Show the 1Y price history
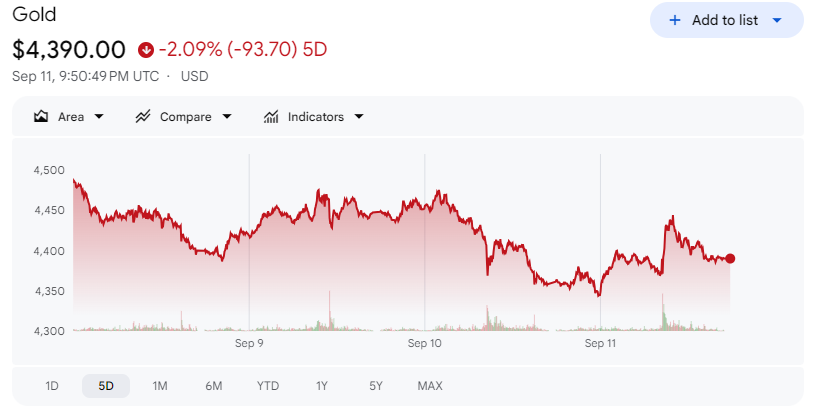816x416 pixels. coord(322,386)
